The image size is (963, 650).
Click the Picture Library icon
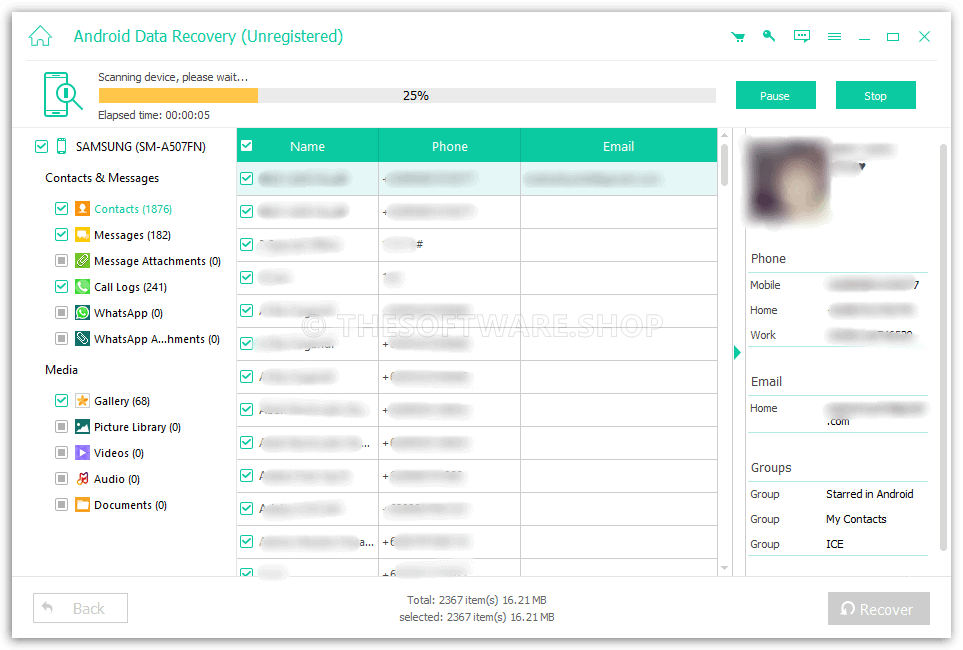pyautogui.click(x=82, y=426)
